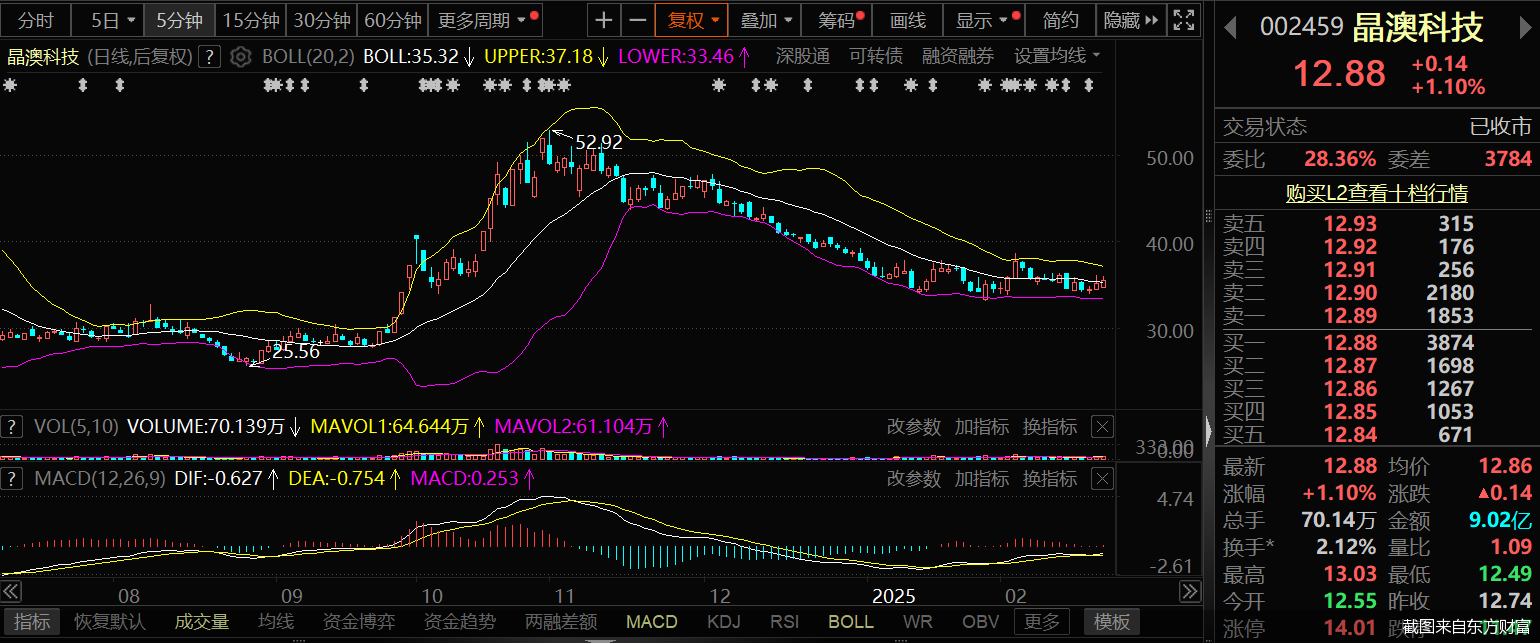Toggle the RSI indicator on
Screen dimensions: 1540x643
pos(785,622)
